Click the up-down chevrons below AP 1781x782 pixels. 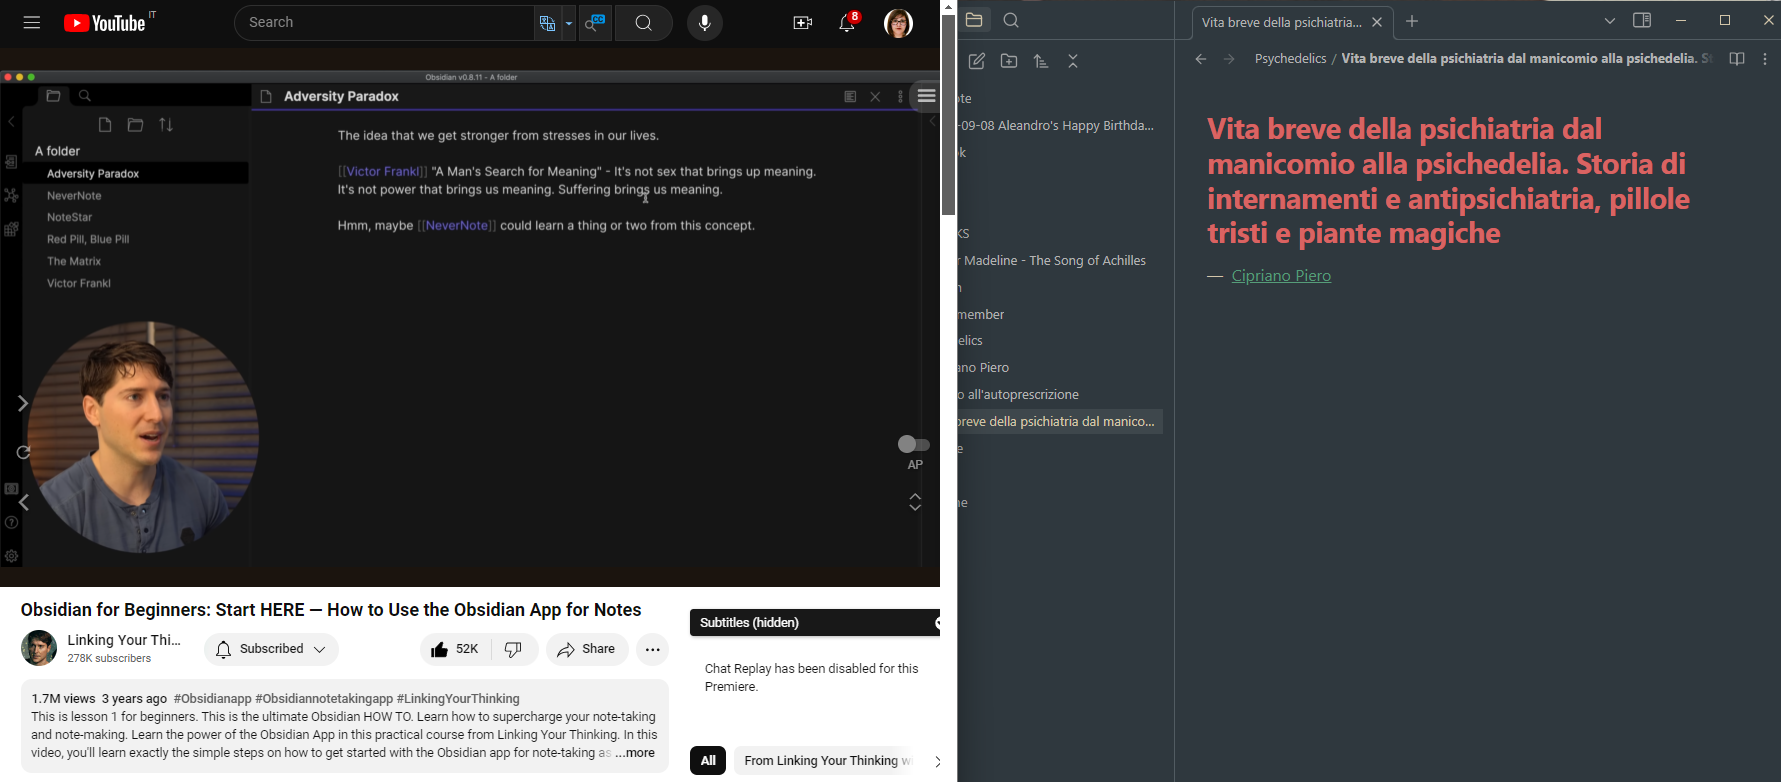915,502
